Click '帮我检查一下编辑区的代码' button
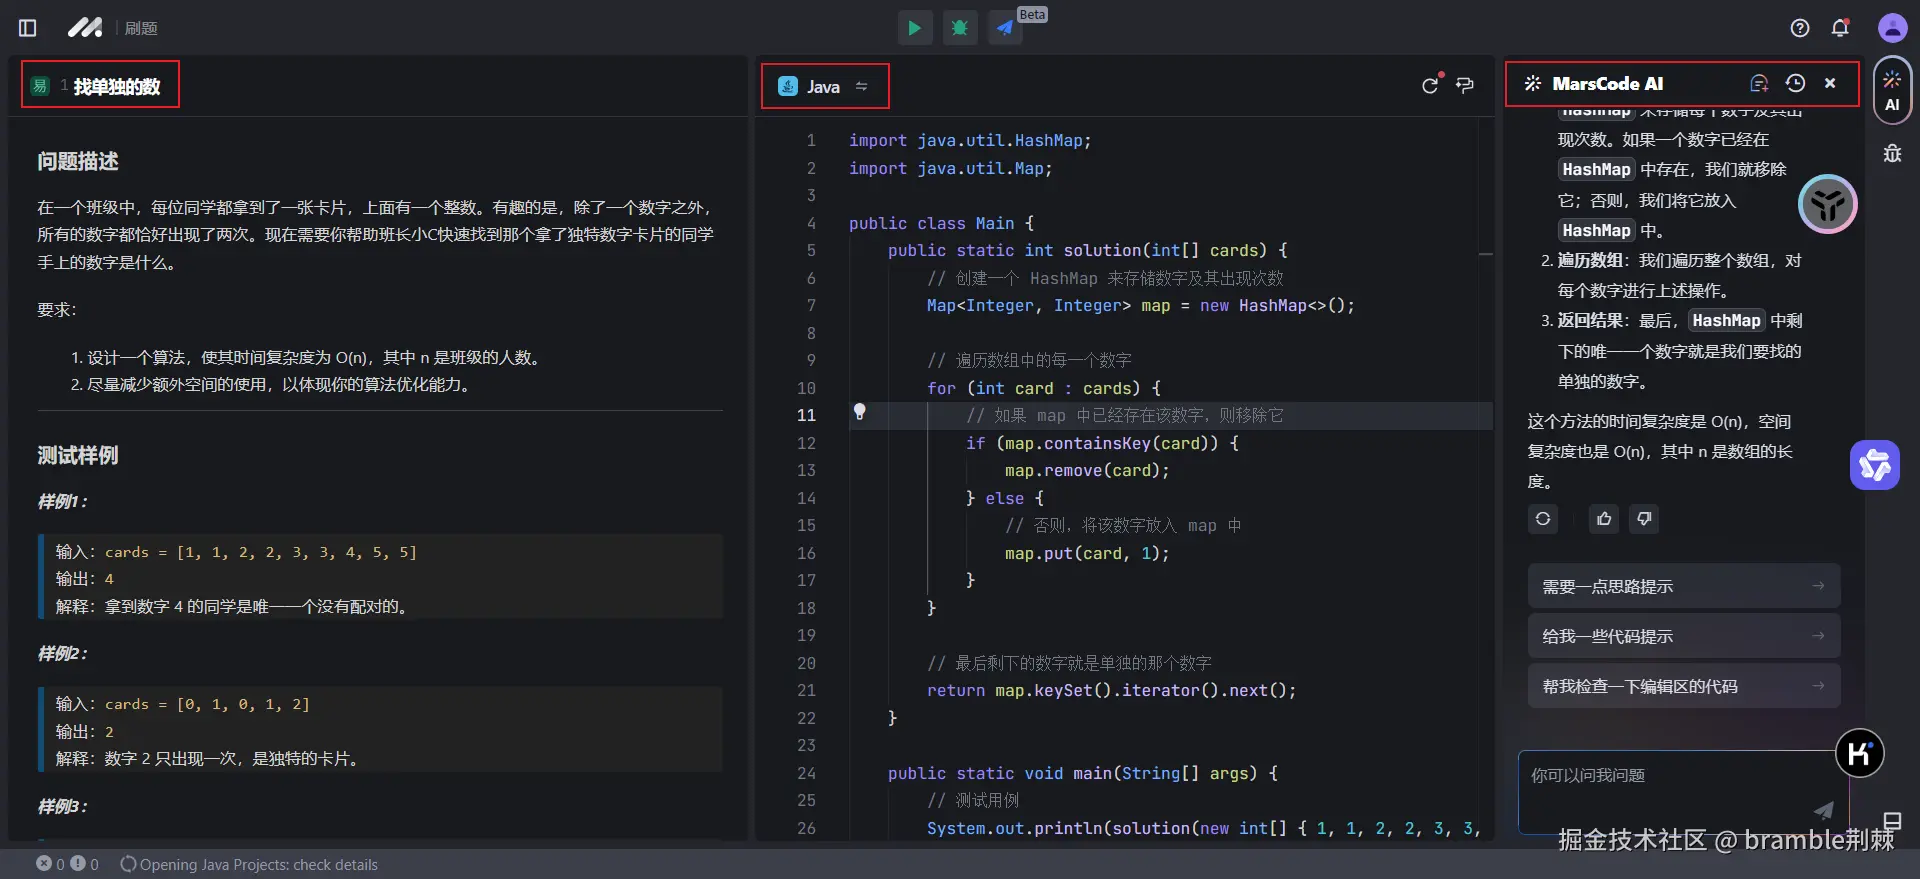1920x879 pixels. click(1683, 687)
